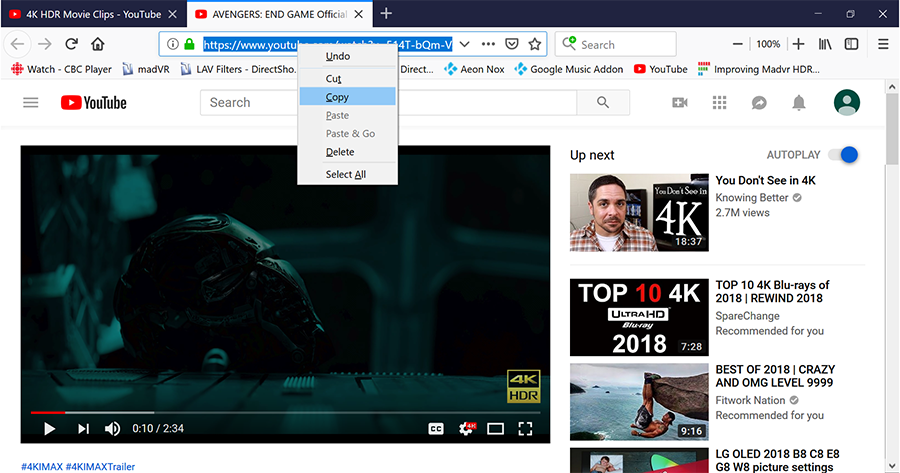
Task: Toggle the Autoplay switch
Action: pyautogui.click(x=843, y=154)
